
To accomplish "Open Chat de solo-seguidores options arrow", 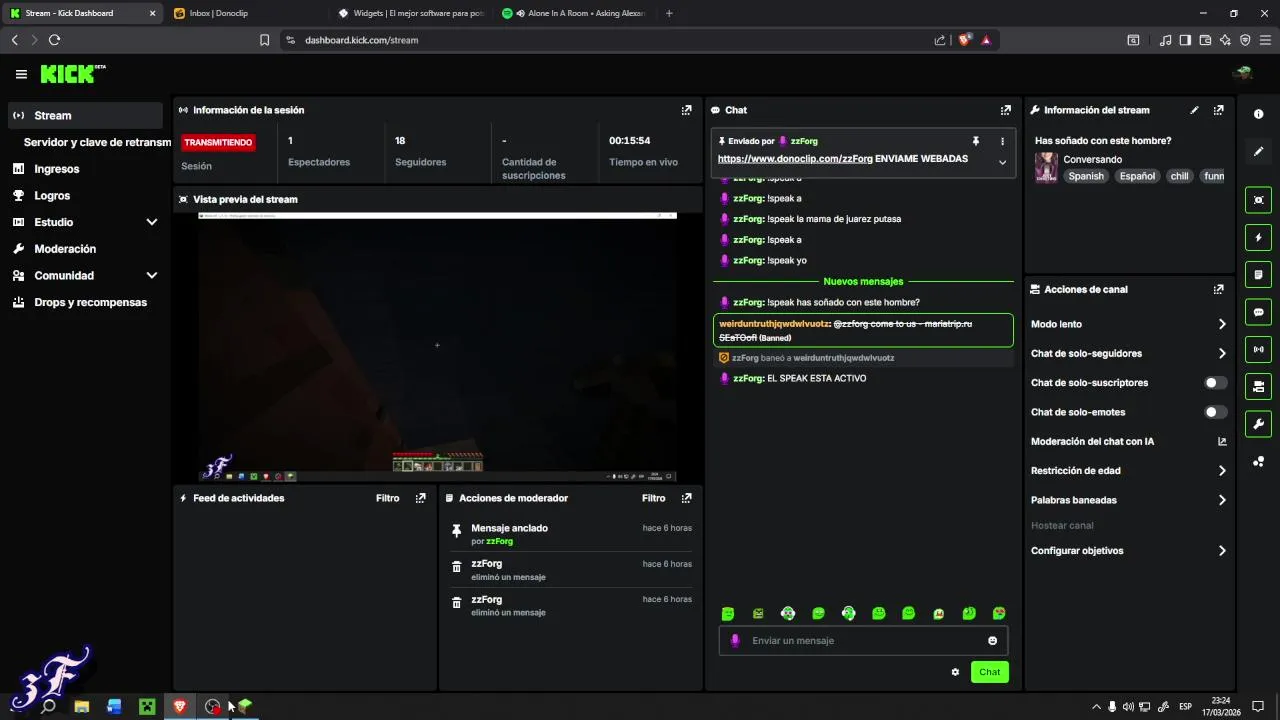I will click(x=1222, y=353).
